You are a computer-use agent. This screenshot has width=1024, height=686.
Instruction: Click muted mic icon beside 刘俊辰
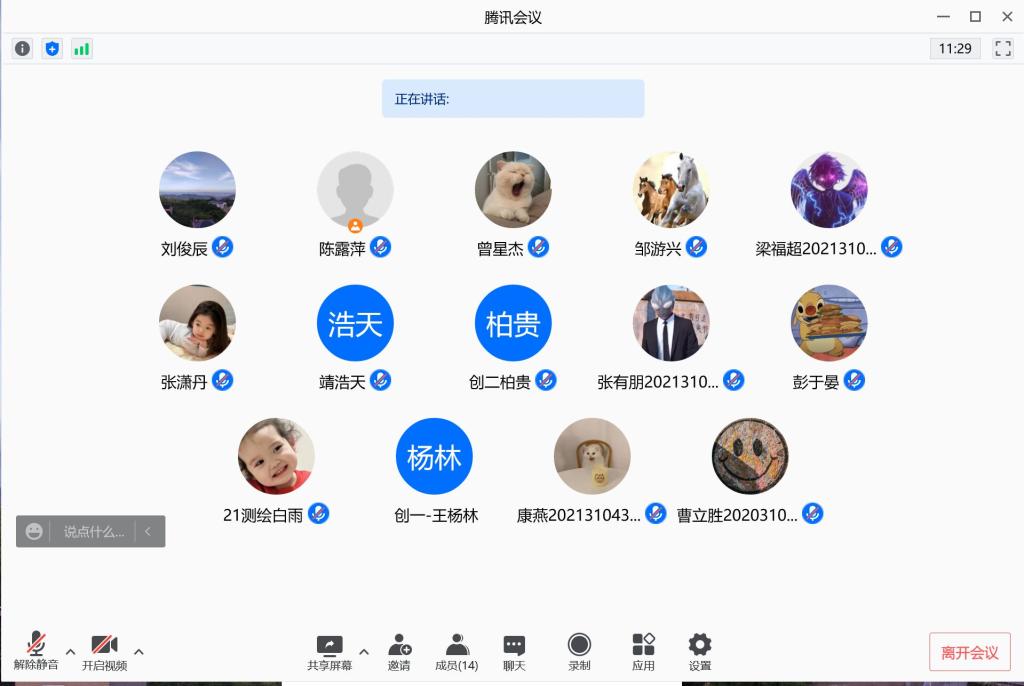coord(223,247)
